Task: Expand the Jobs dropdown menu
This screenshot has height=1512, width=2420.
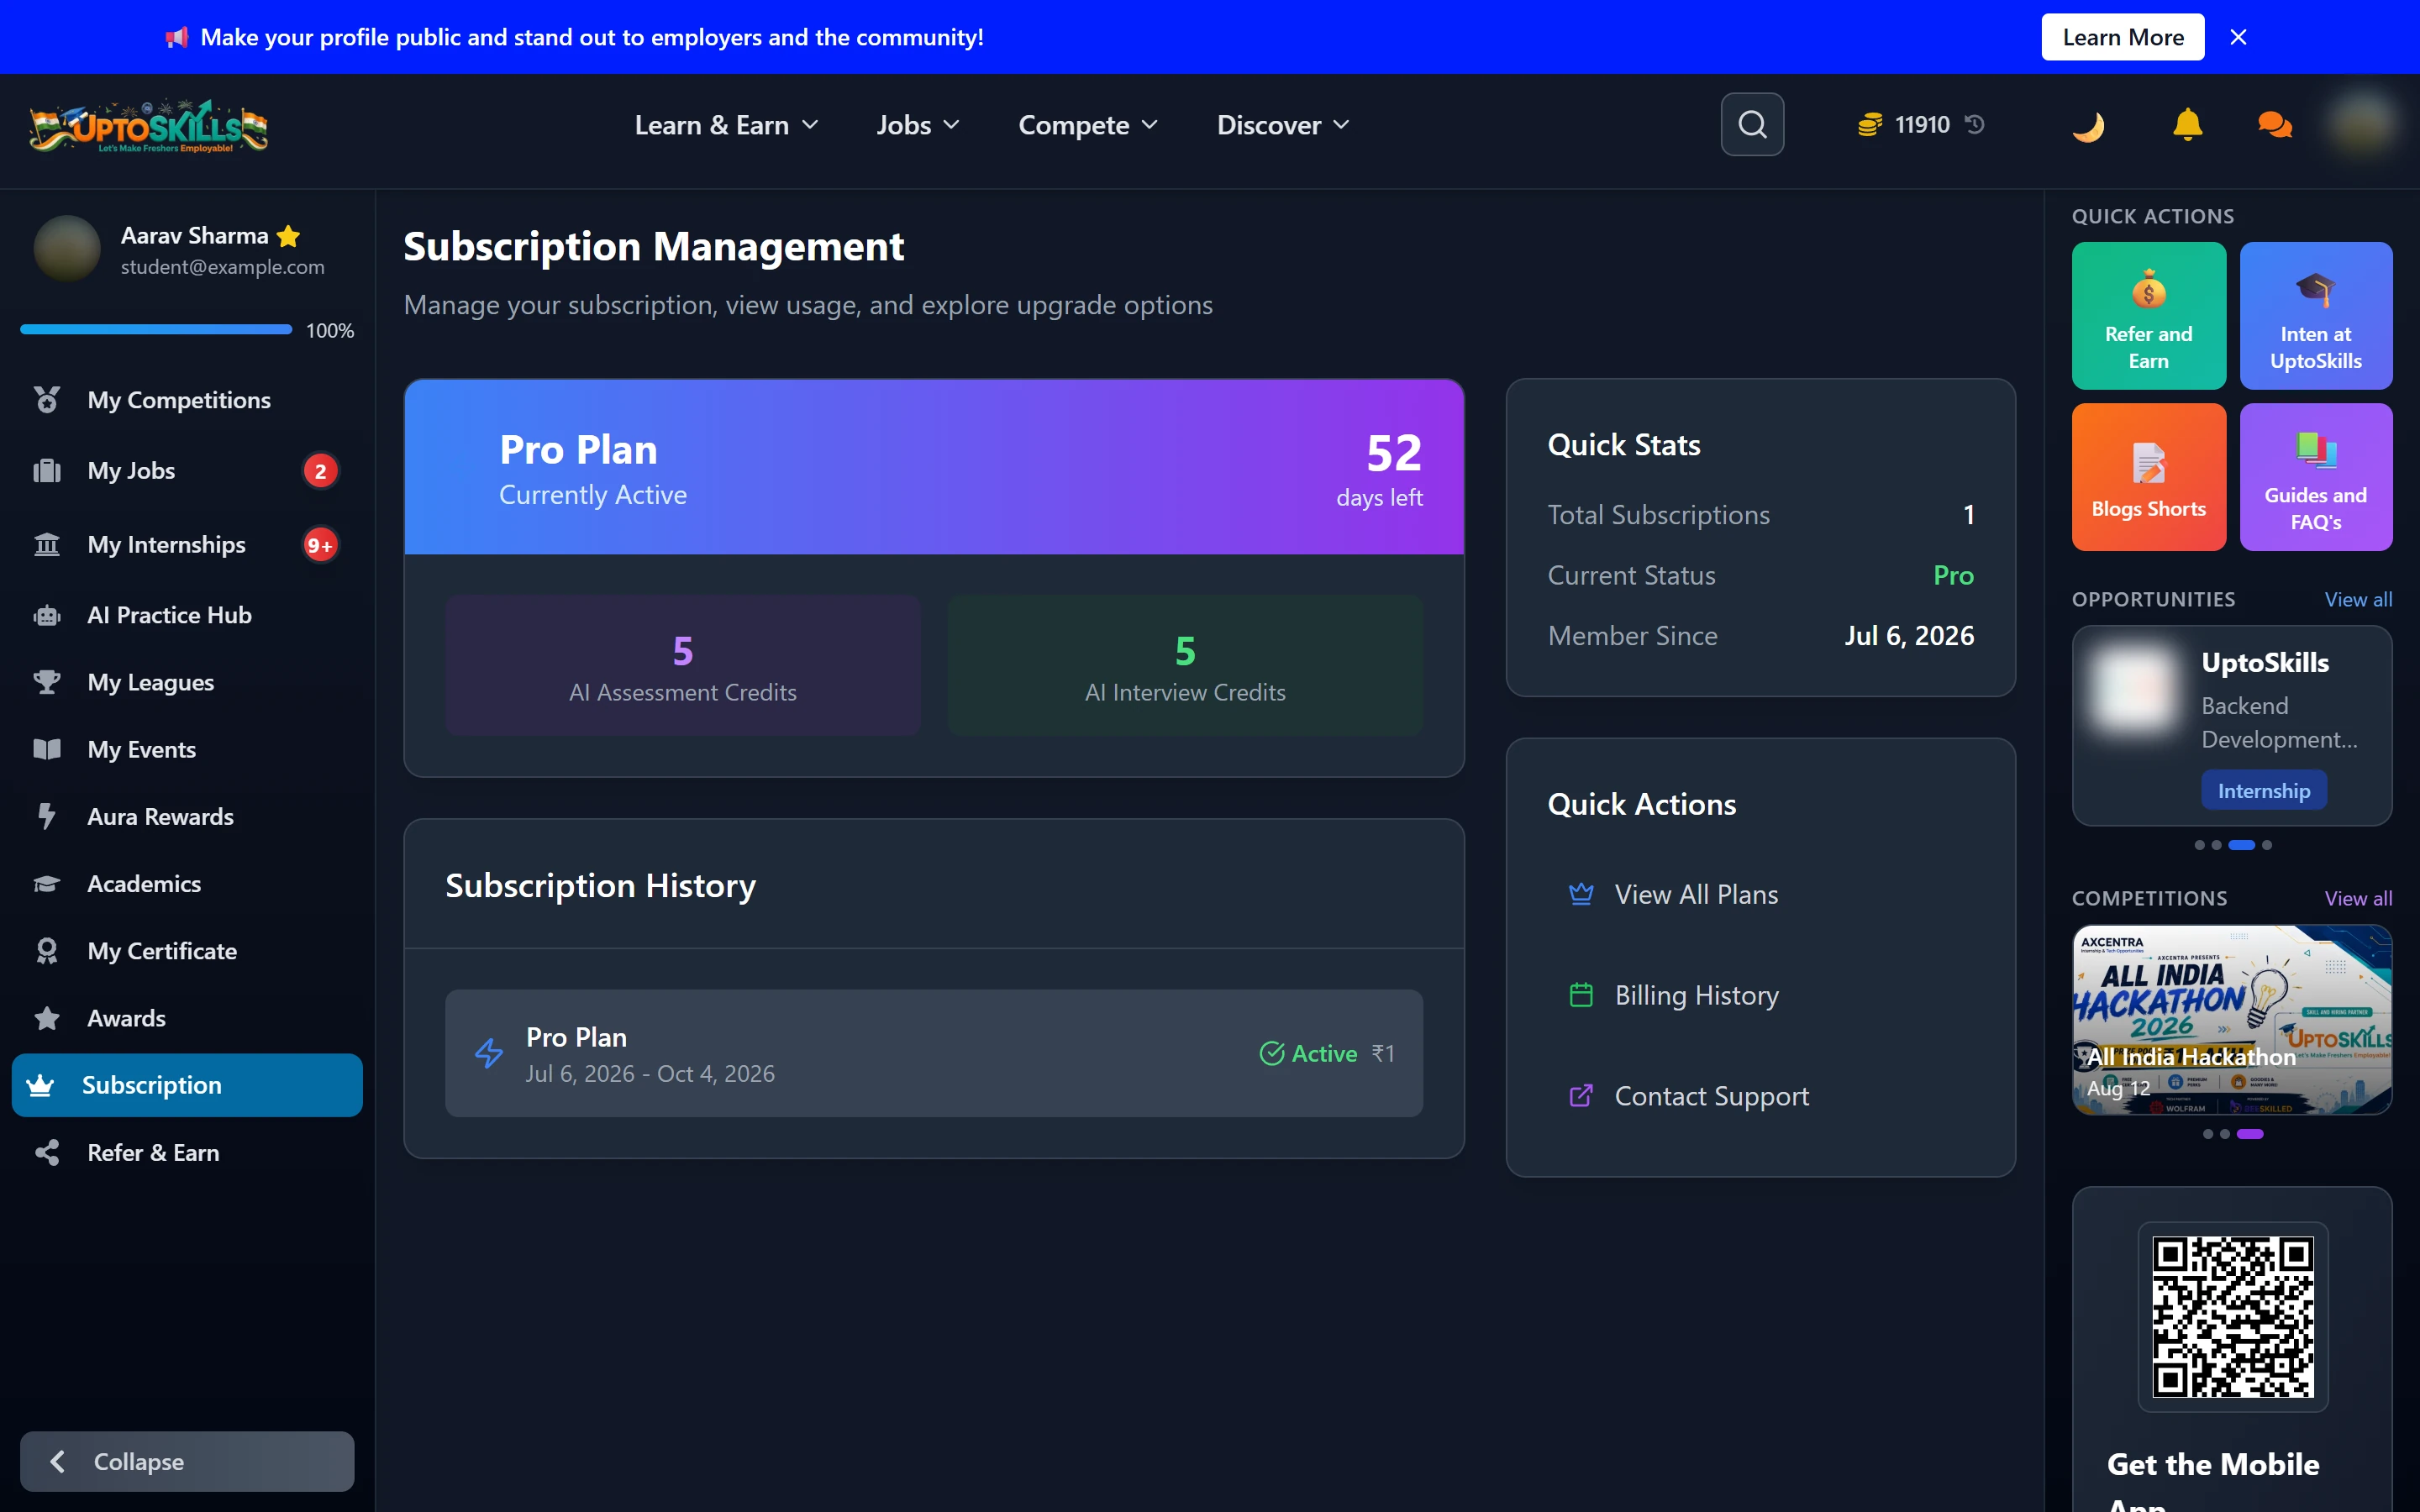Action: click(x=917, y=125)
